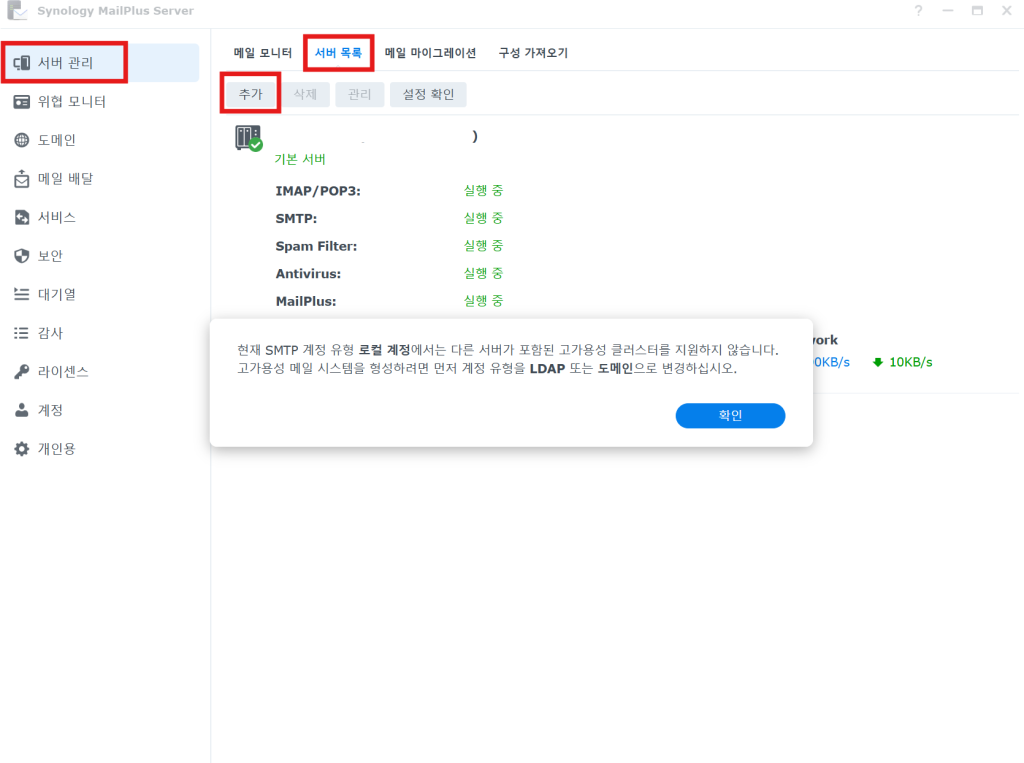The image size is (1024, 763).
Task: Switch to the 메일 마이그레이션 tab
Action: (430, 53)
